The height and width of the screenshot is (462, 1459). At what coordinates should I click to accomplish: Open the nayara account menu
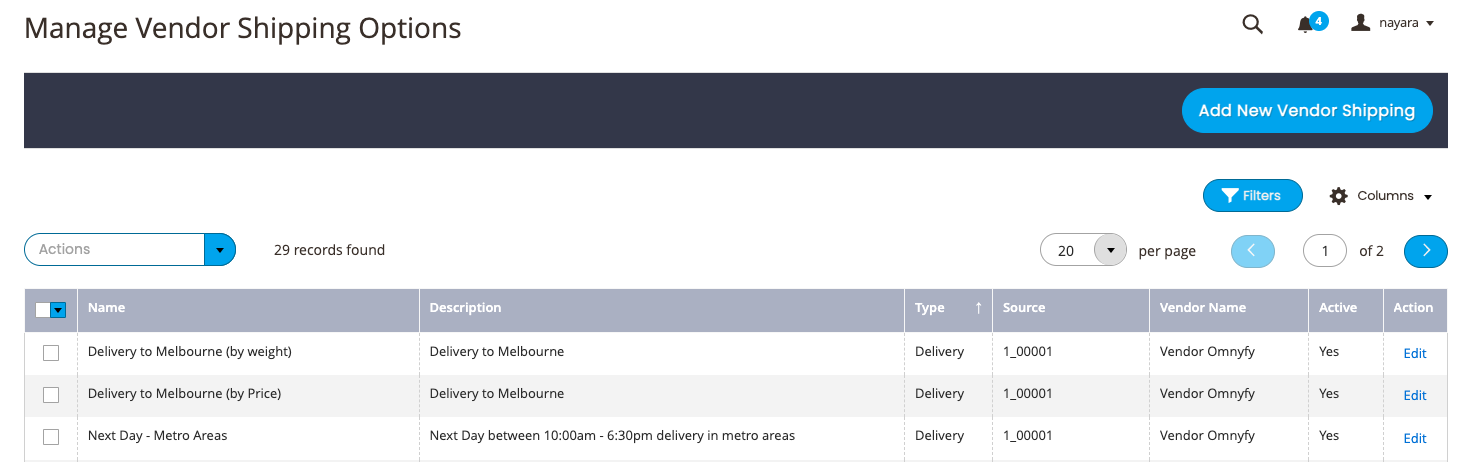click(1393, 23)
